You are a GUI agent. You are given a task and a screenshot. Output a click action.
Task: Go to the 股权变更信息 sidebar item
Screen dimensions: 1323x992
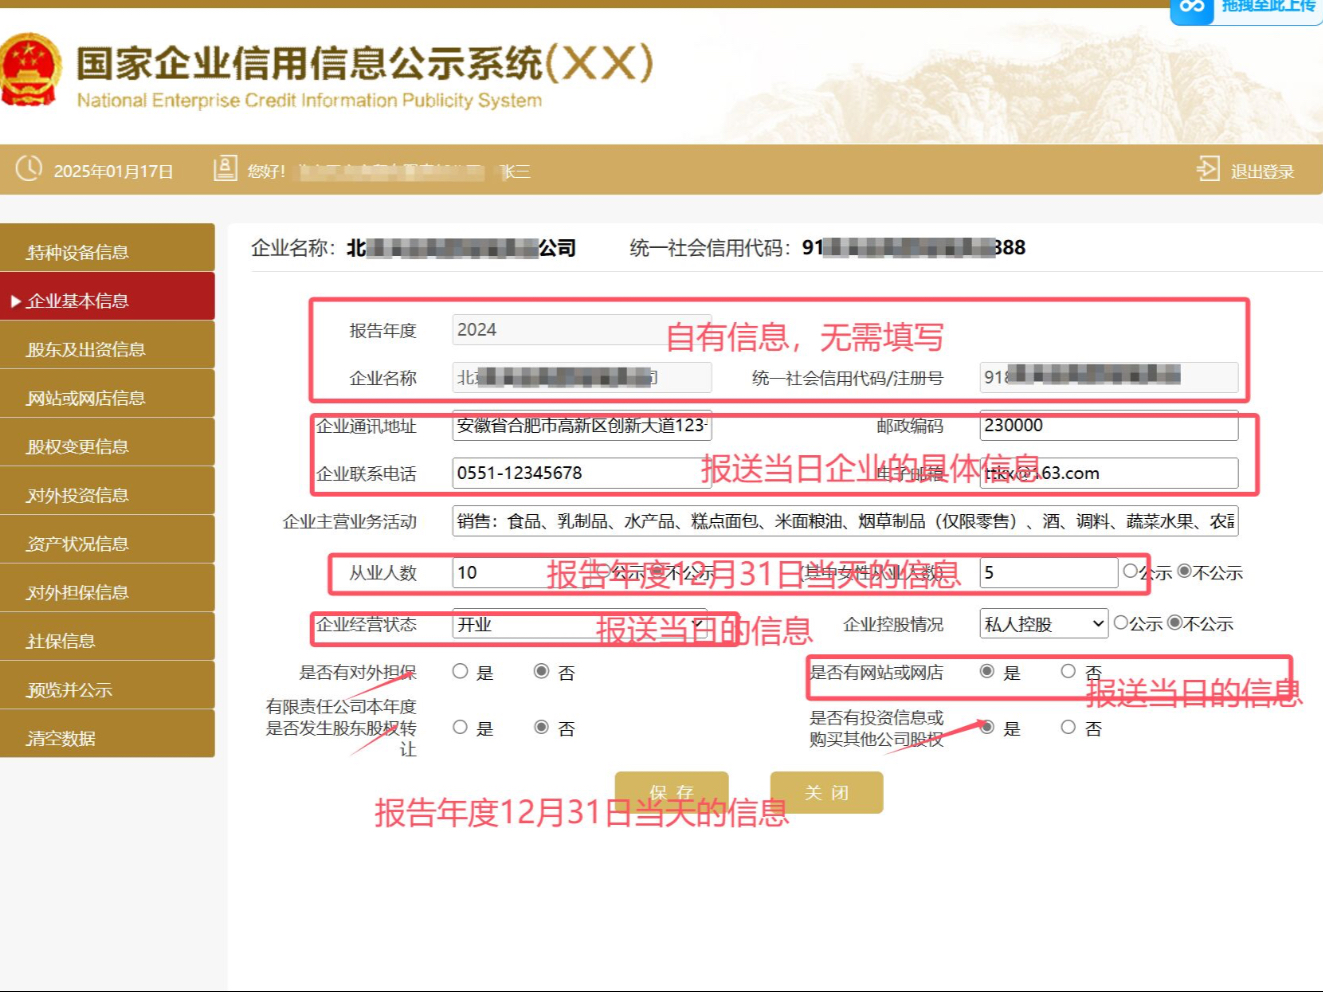tap(107, 442)
